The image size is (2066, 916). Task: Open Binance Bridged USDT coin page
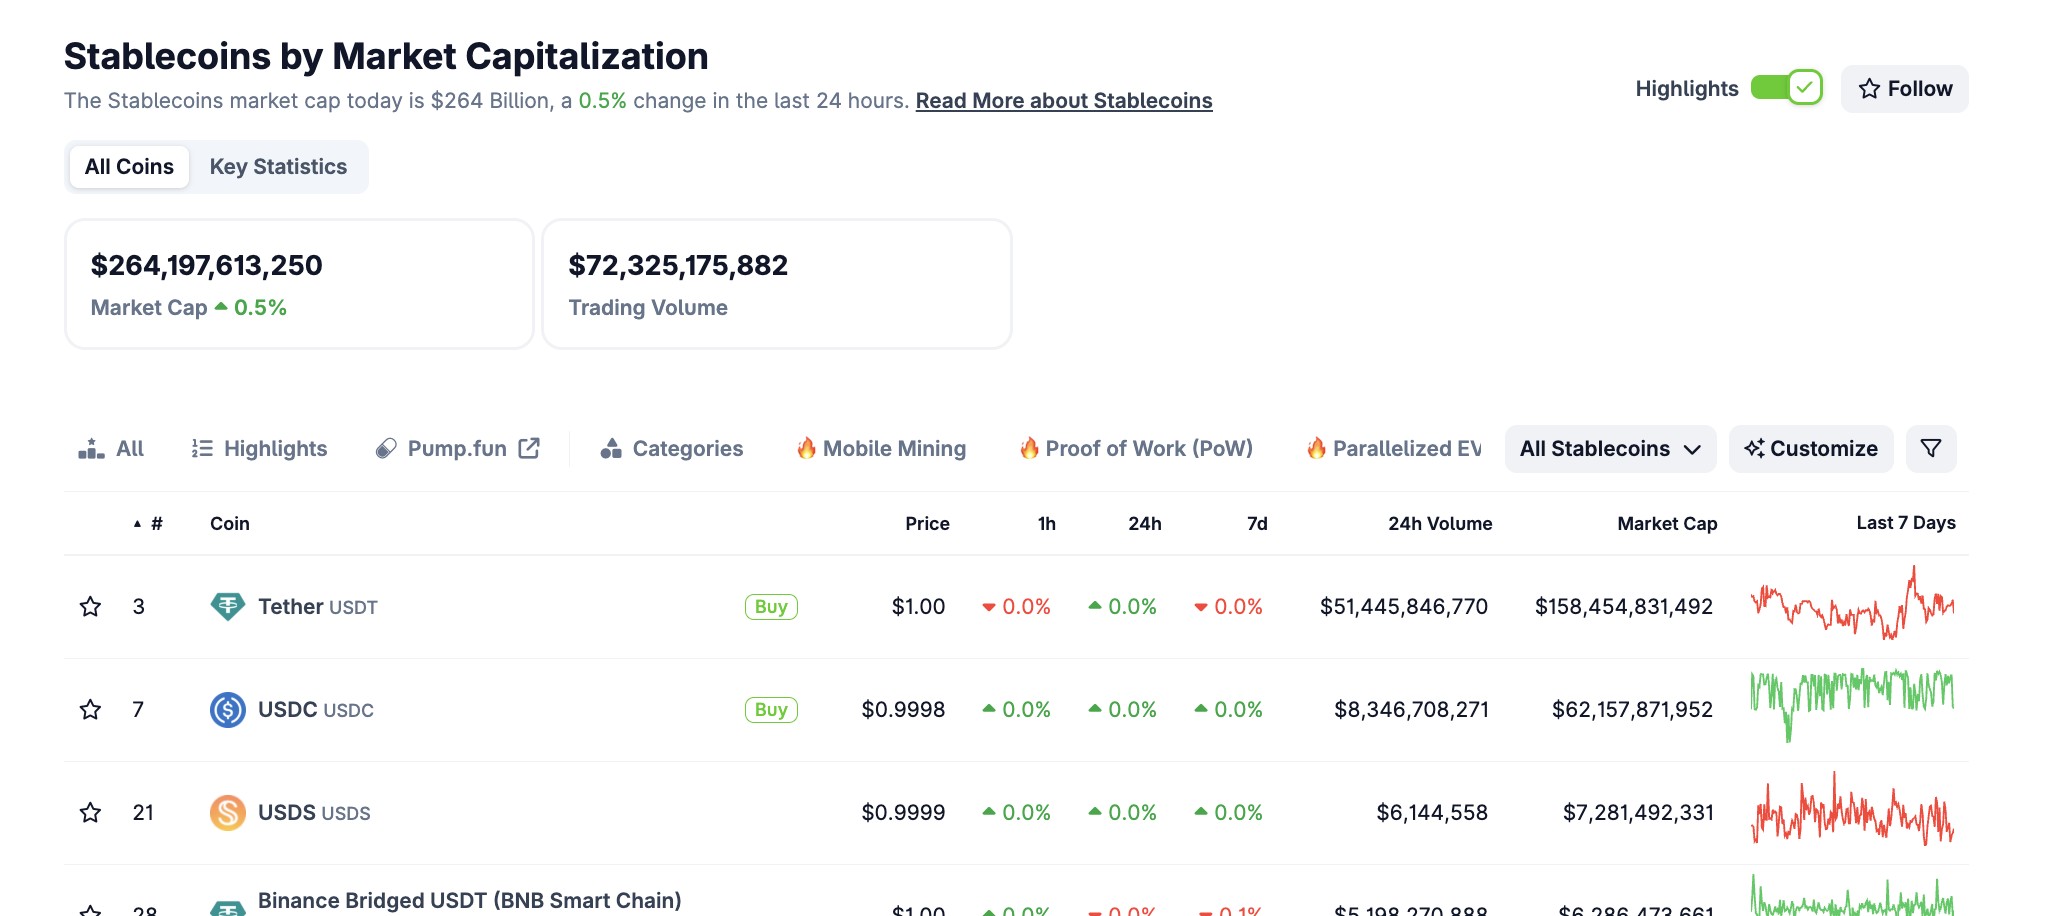(x=469, y=900)
